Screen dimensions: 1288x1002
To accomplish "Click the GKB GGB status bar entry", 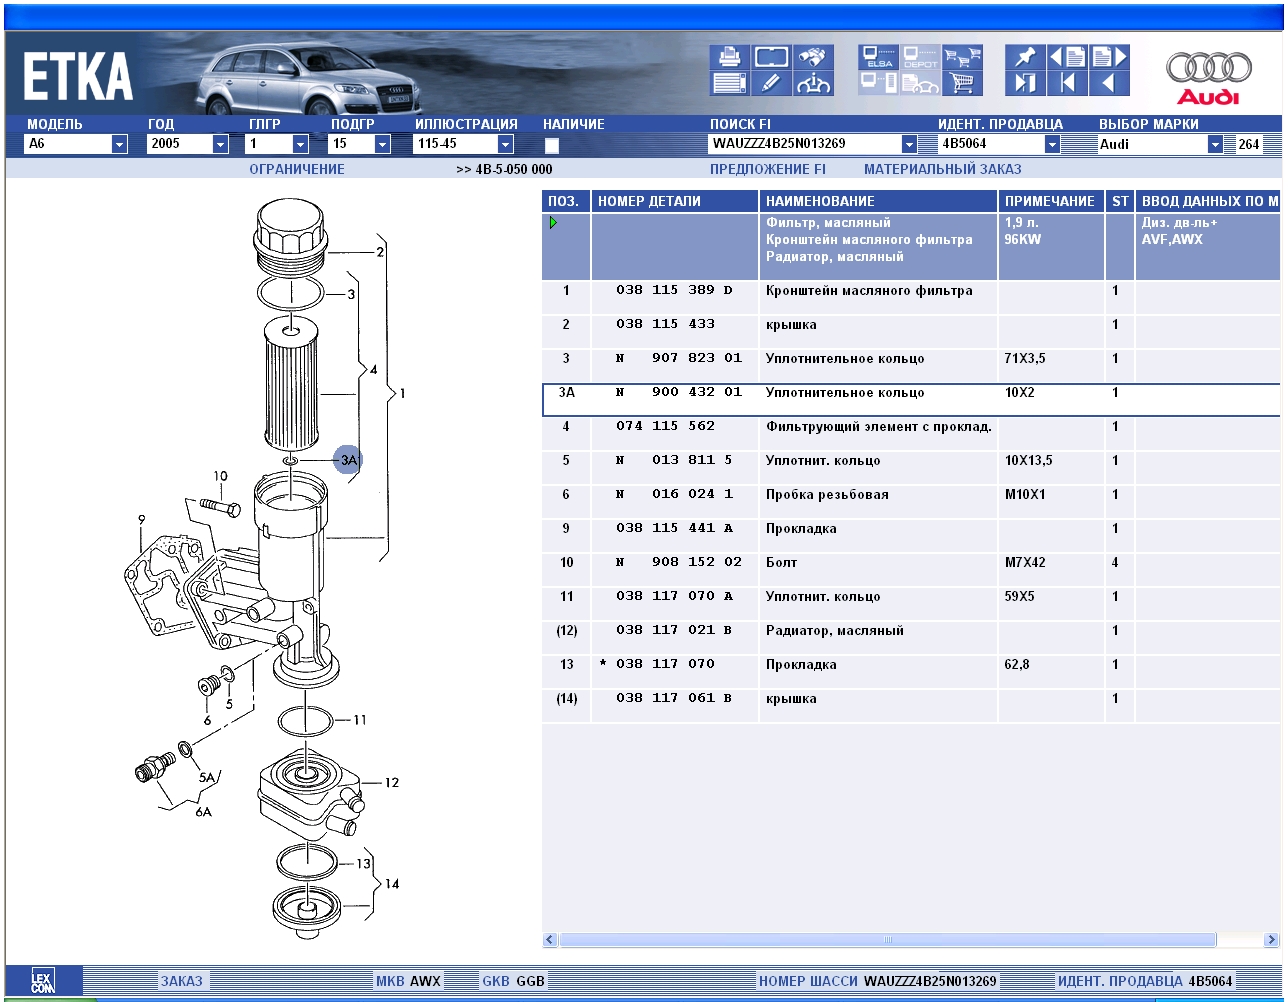I will coord(514,981).
